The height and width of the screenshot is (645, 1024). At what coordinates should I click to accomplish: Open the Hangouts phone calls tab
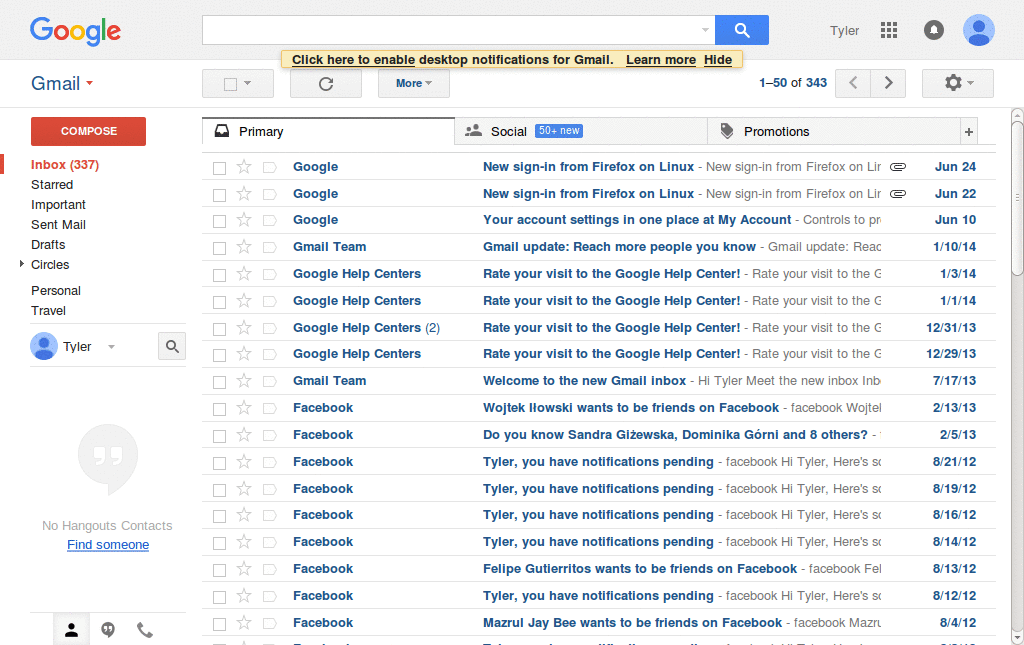click(x=143, y=629)
